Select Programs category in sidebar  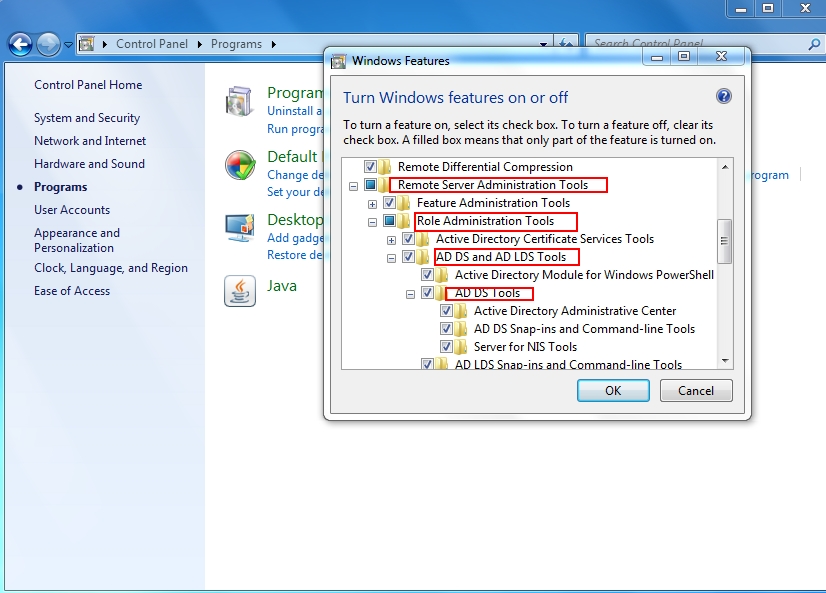pyautogui.click(x=61, y=187)
